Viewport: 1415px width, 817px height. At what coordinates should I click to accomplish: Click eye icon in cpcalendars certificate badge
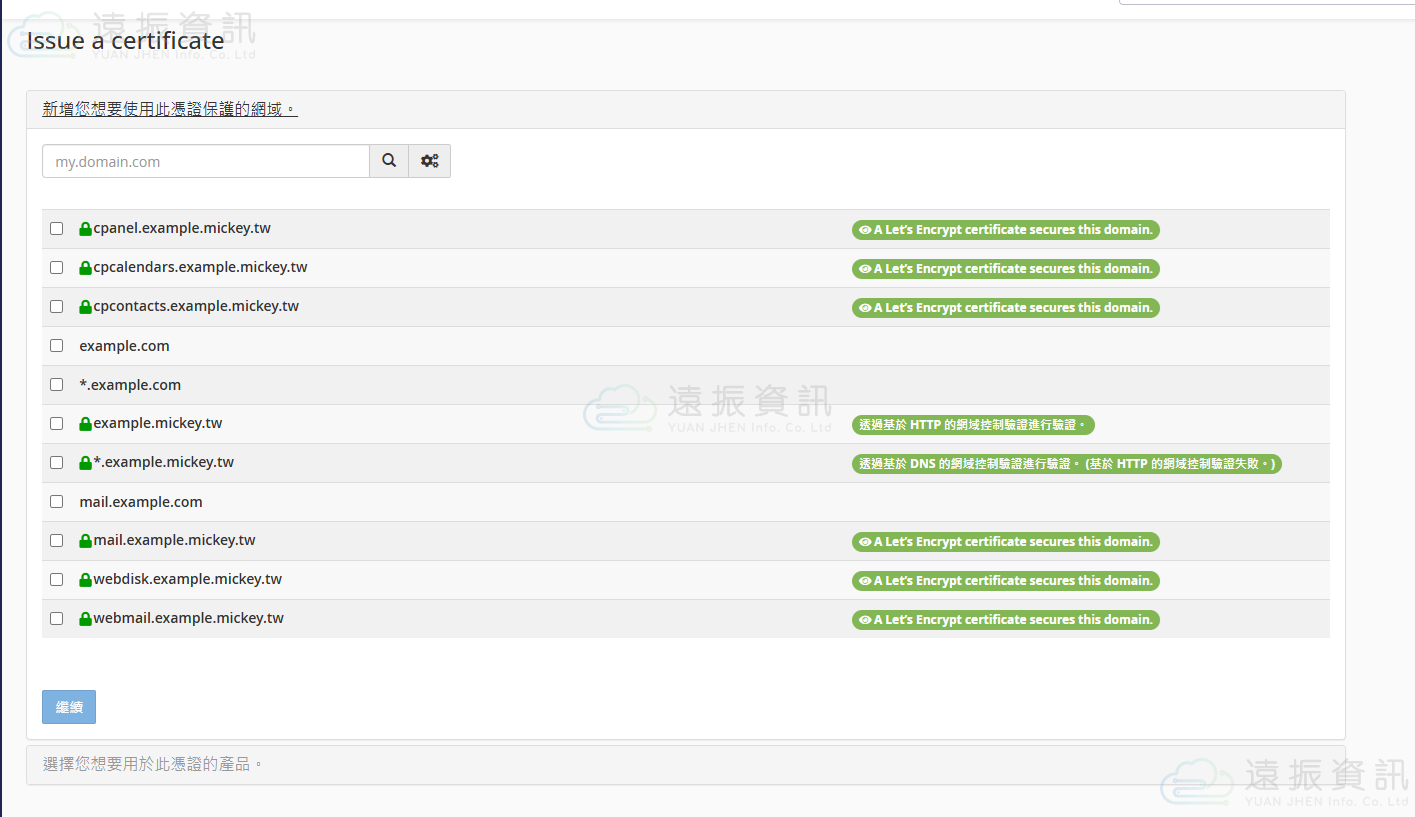tap(865, 269)
